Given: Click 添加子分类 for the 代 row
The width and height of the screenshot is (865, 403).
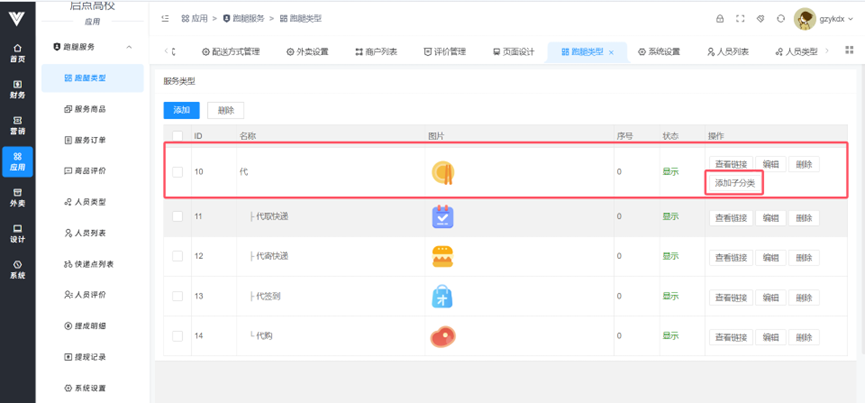Looking at the screenshot, I should (735, 183).
